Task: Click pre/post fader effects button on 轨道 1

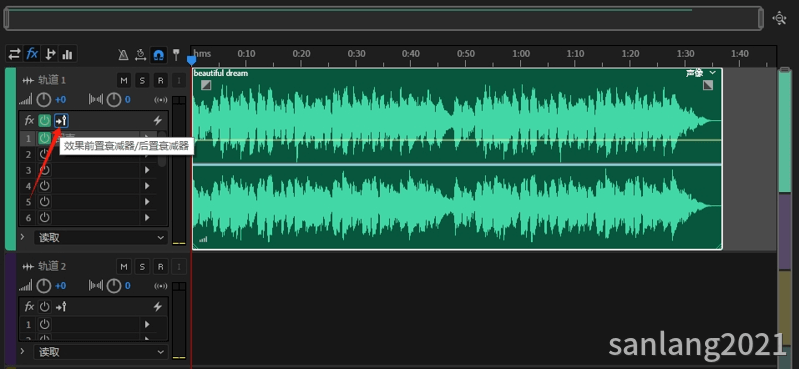Action: [x=62, y=121]
